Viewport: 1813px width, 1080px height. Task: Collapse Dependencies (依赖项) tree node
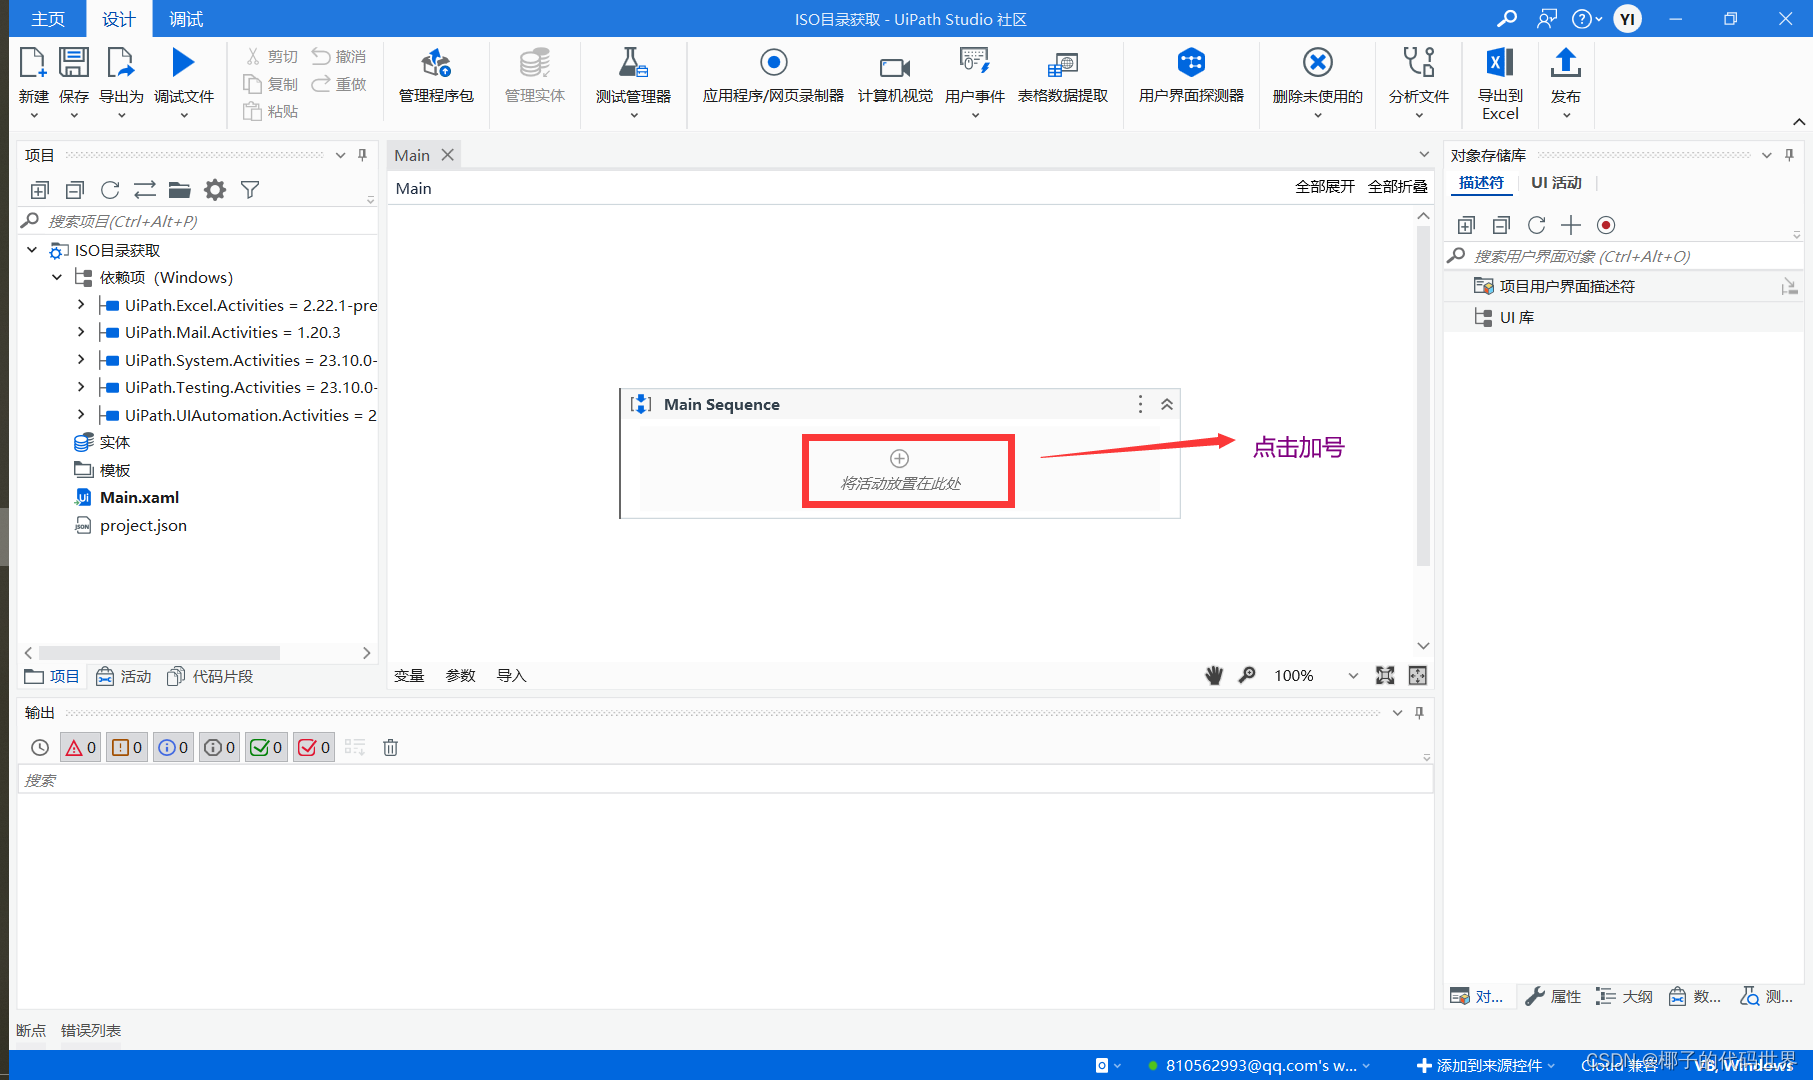point(57,277)
